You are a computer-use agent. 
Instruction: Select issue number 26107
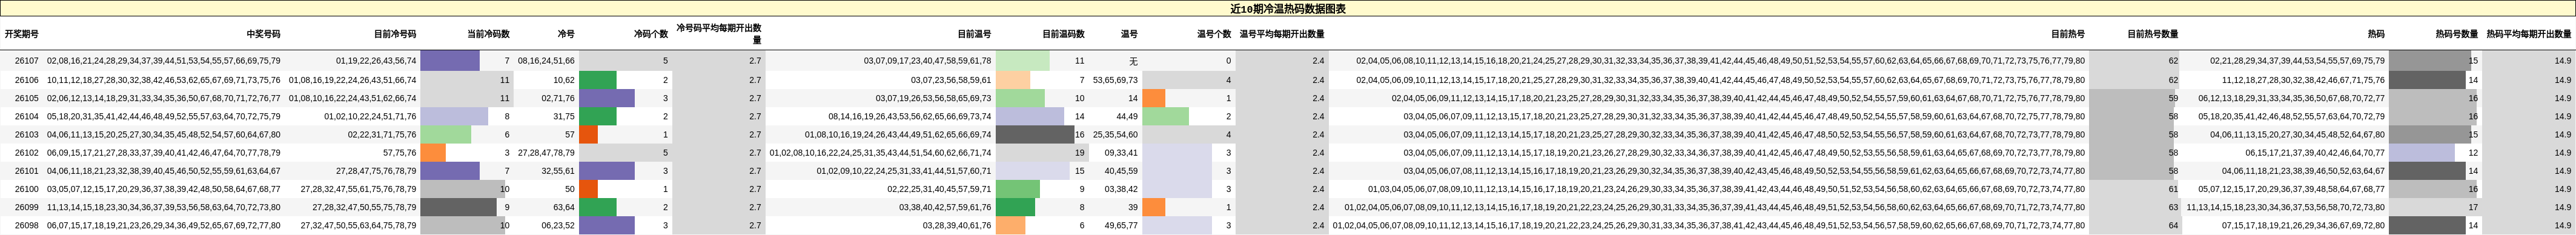[27, 61]
